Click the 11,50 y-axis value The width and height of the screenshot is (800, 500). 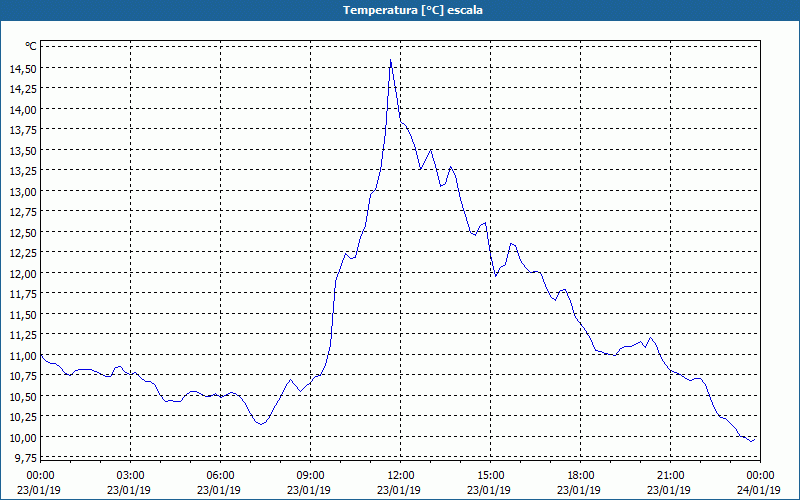(x=23, y=315)
